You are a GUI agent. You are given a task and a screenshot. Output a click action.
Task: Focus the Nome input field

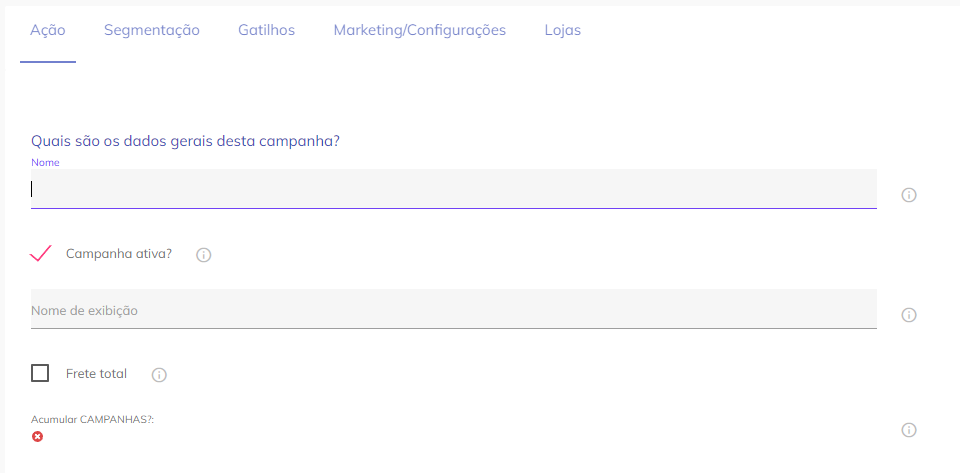[x=453, y=189]
